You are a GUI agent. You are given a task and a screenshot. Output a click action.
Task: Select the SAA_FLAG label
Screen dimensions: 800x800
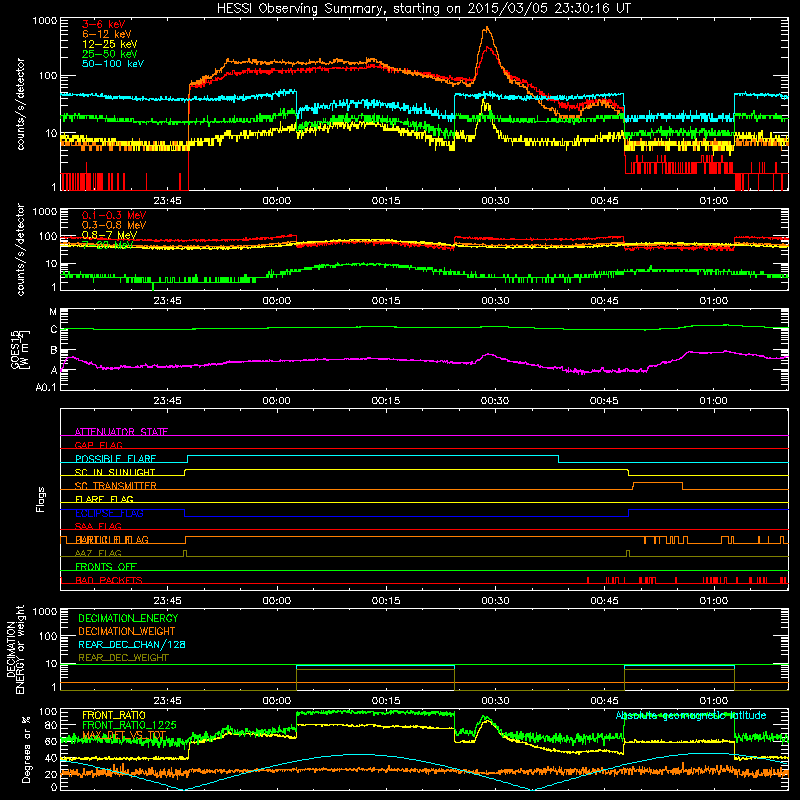[x=98, y=526]
